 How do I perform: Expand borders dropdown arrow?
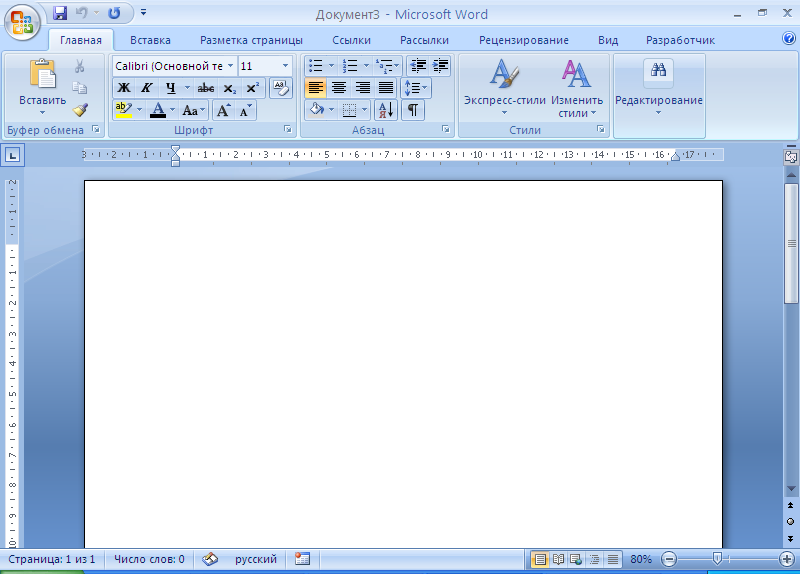click(364, 110)
